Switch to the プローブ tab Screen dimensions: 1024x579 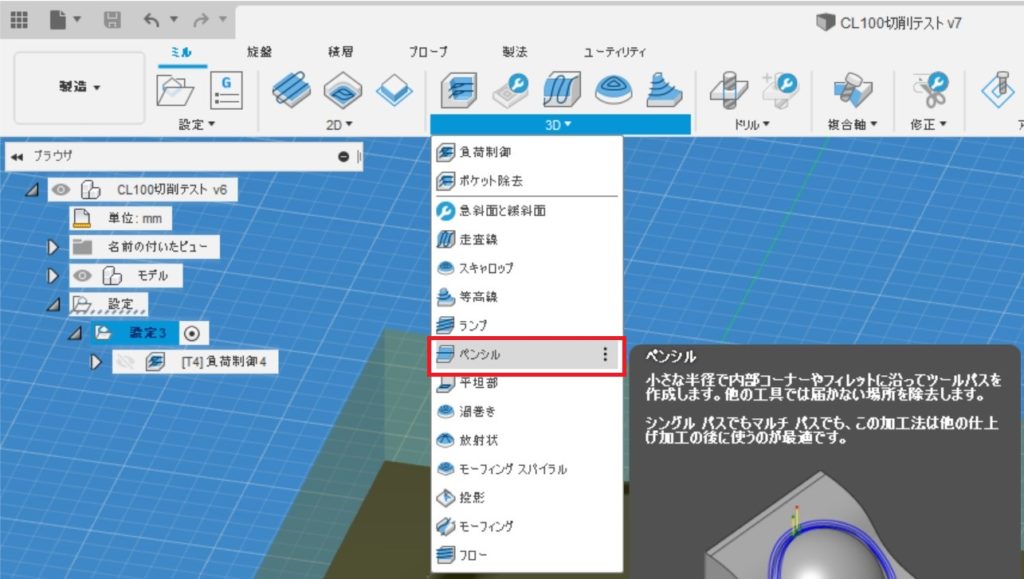pos(428,52)
